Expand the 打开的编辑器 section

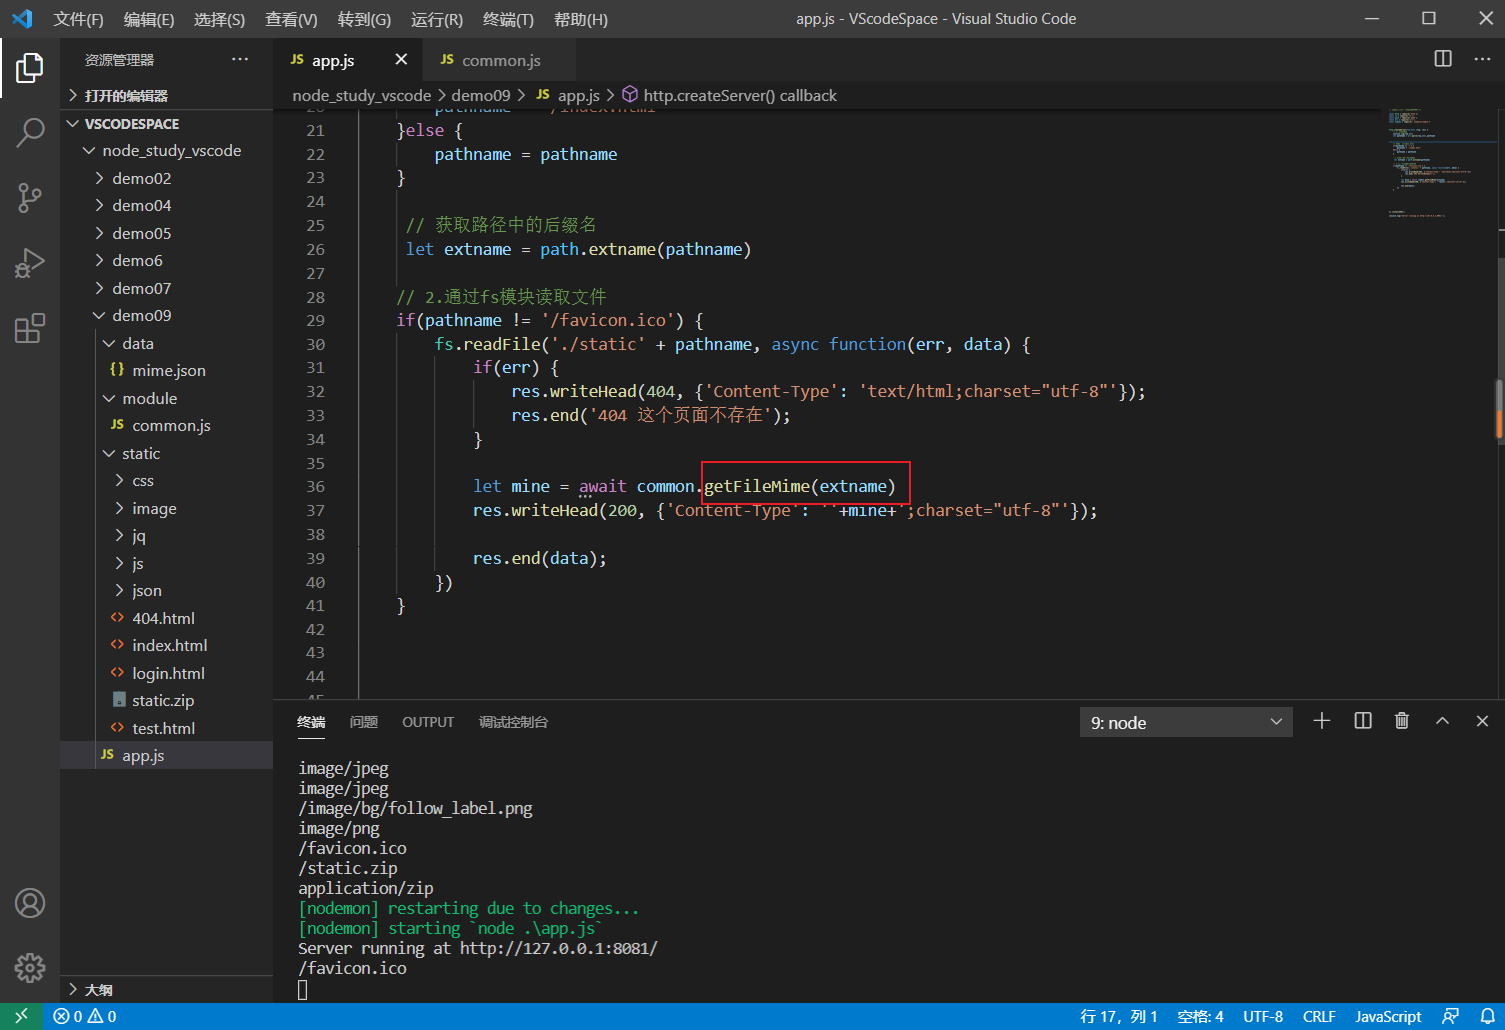coord(166,95)
